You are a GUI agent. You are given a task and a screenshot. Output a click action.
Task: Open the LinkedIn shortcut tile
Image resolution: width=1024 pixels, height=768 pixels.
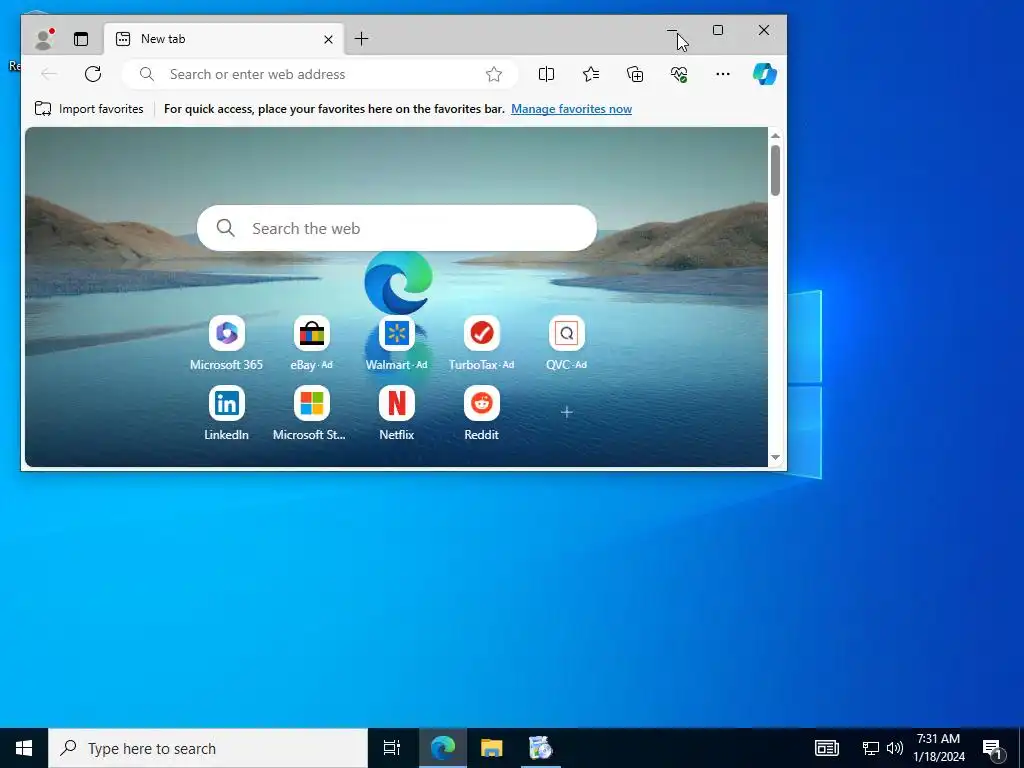coord(227,413)
